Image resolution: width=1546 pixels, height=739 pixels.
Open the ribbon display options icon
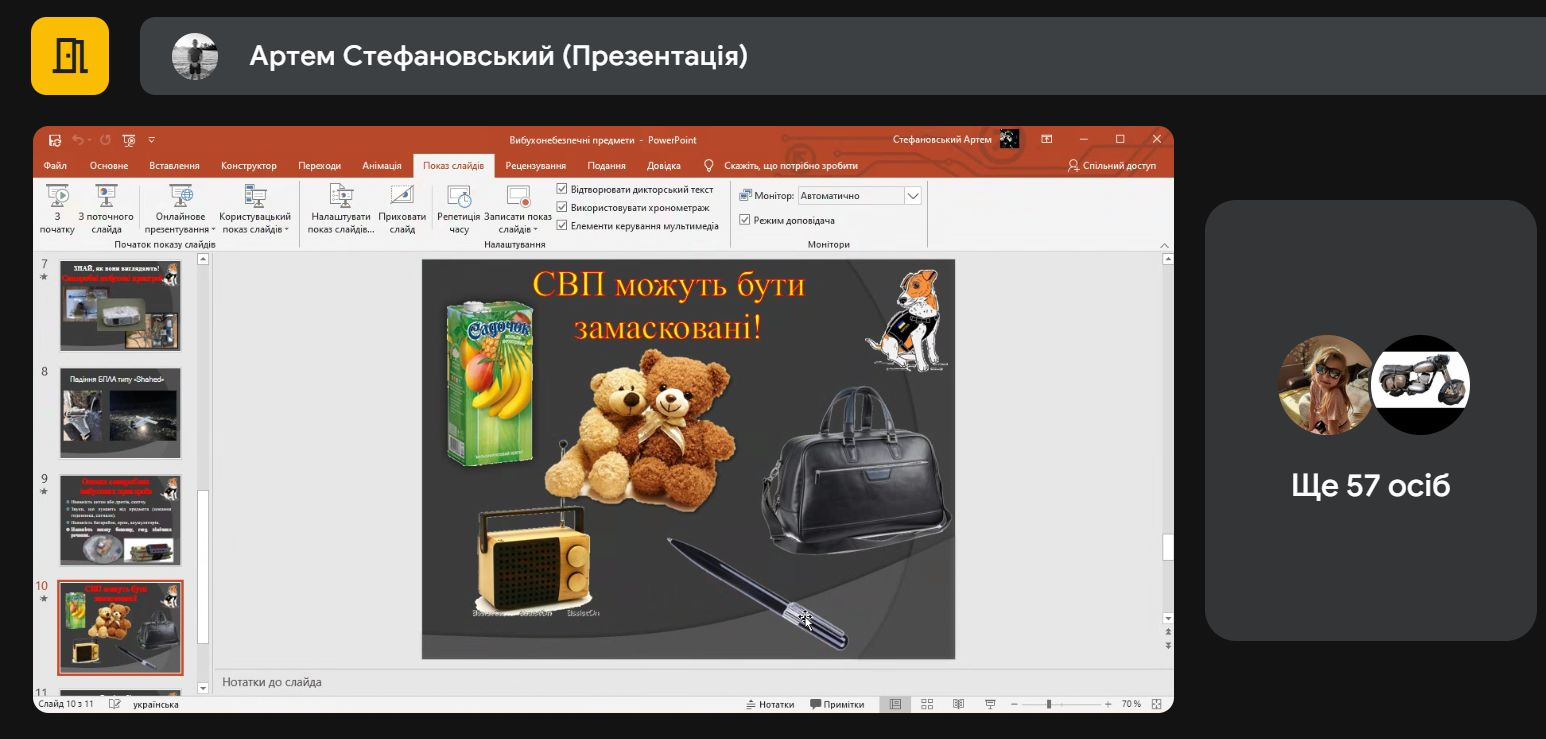(1046, 139)
